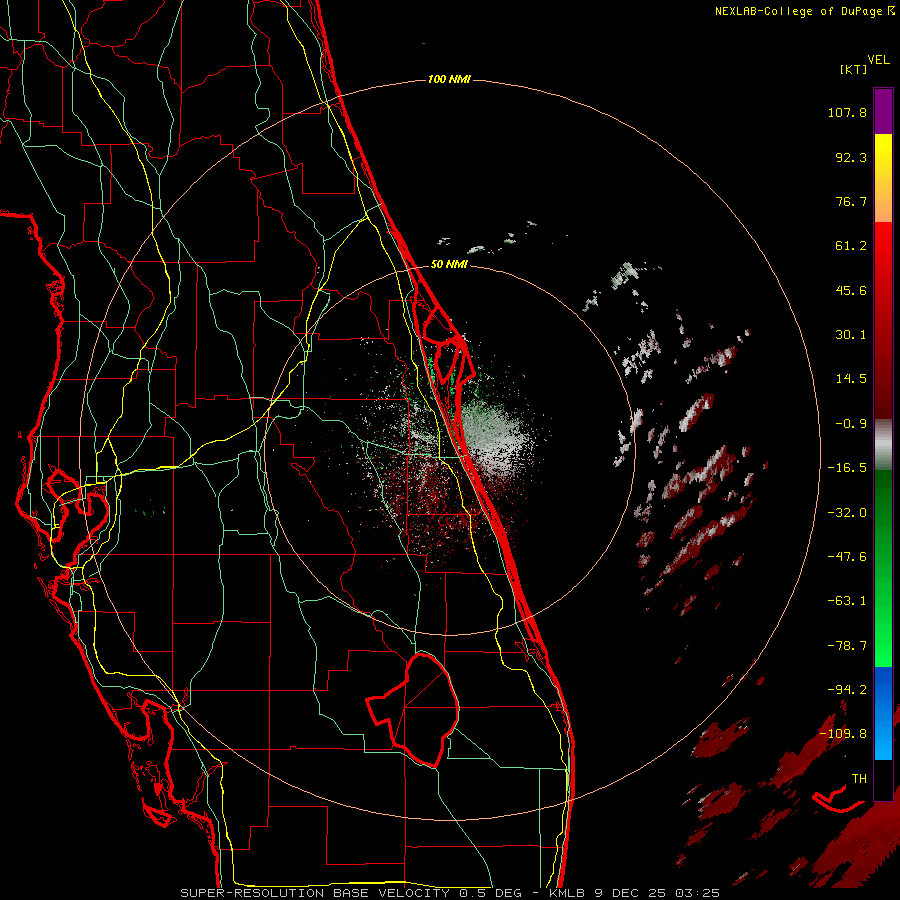Select the -47.6 velocity scale value
The image size is (900, 900).
pyautogui.click(x=847, y=556)
